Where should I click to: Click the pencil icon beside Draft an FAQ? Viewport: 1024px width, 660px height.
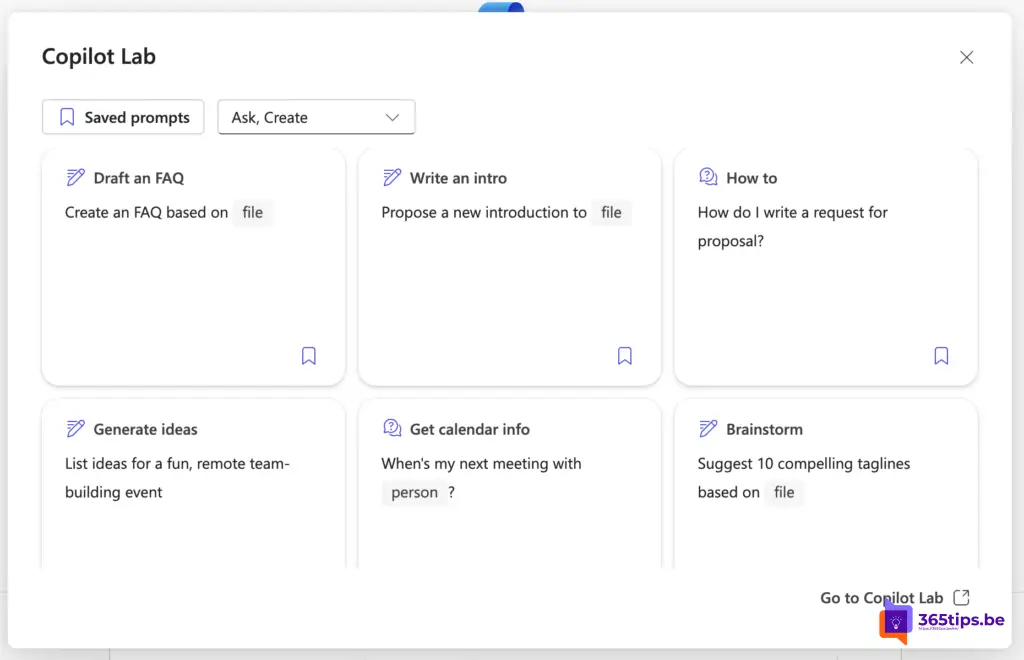75,178
